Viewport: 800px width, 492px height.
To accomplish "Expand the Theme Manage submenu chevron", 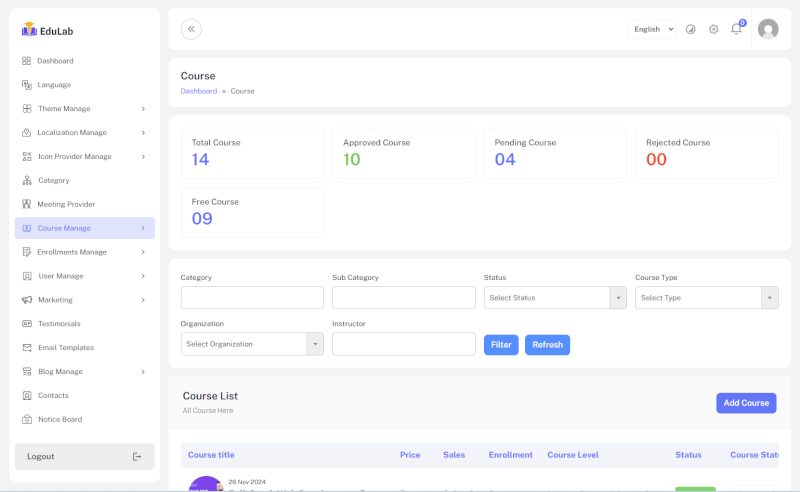I will coord(143,109).
